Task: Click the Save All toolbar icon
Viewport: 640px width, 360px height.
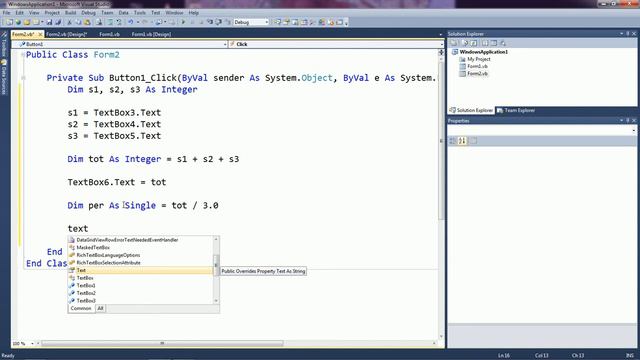Action: [58, 22]
